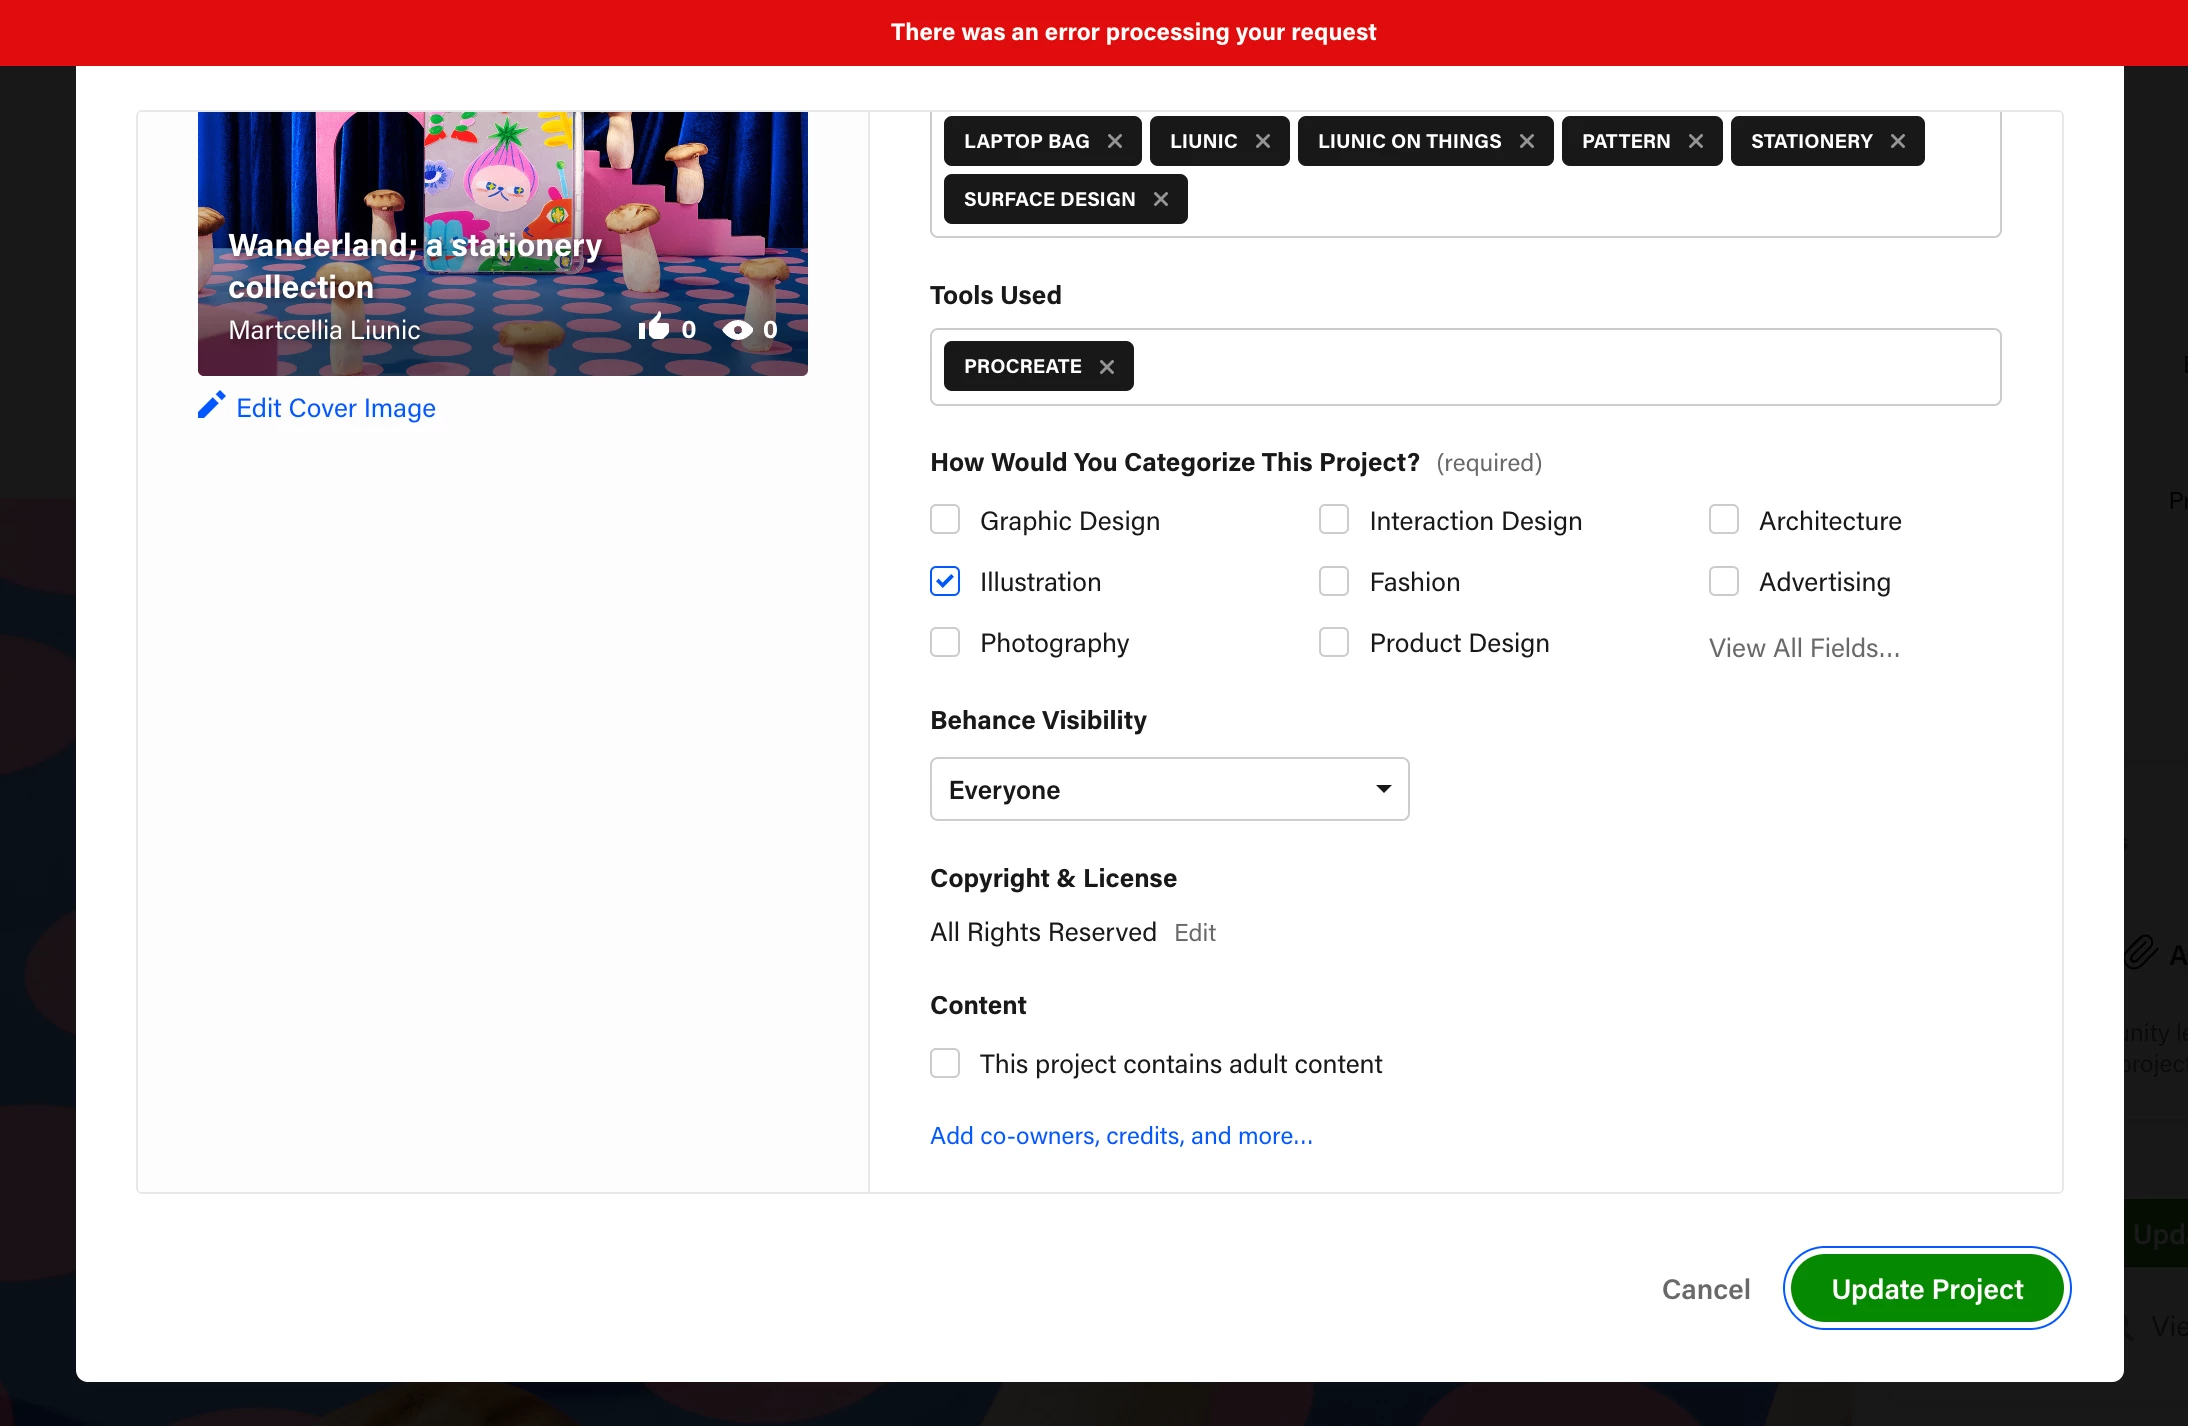Click the Update Project button
Screen dimensions: 2188x1426
click(x=1926, y=1289)
